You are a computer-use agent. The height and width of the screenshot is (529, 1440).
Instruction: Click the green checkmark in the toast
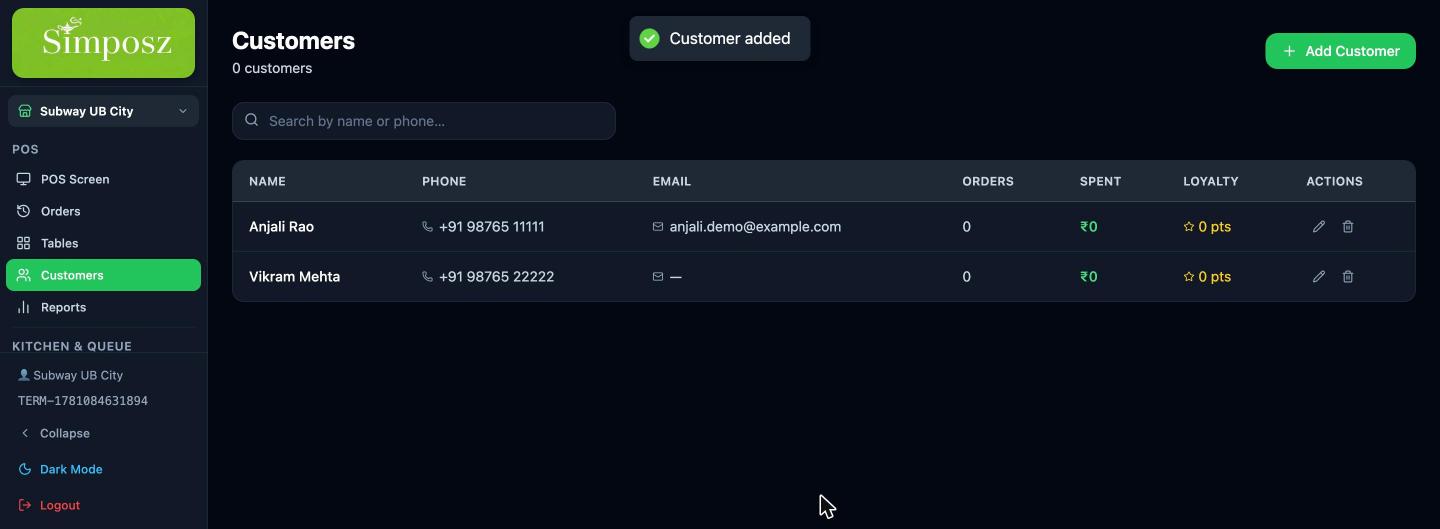(650, 39)
